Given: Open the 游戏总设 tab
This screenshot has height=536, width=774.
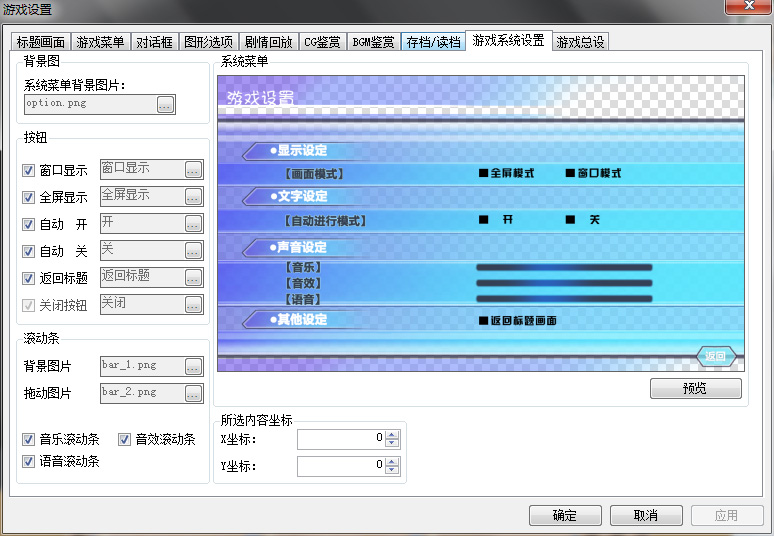Looking at the screenshot, I should click(x=580, y=42).
